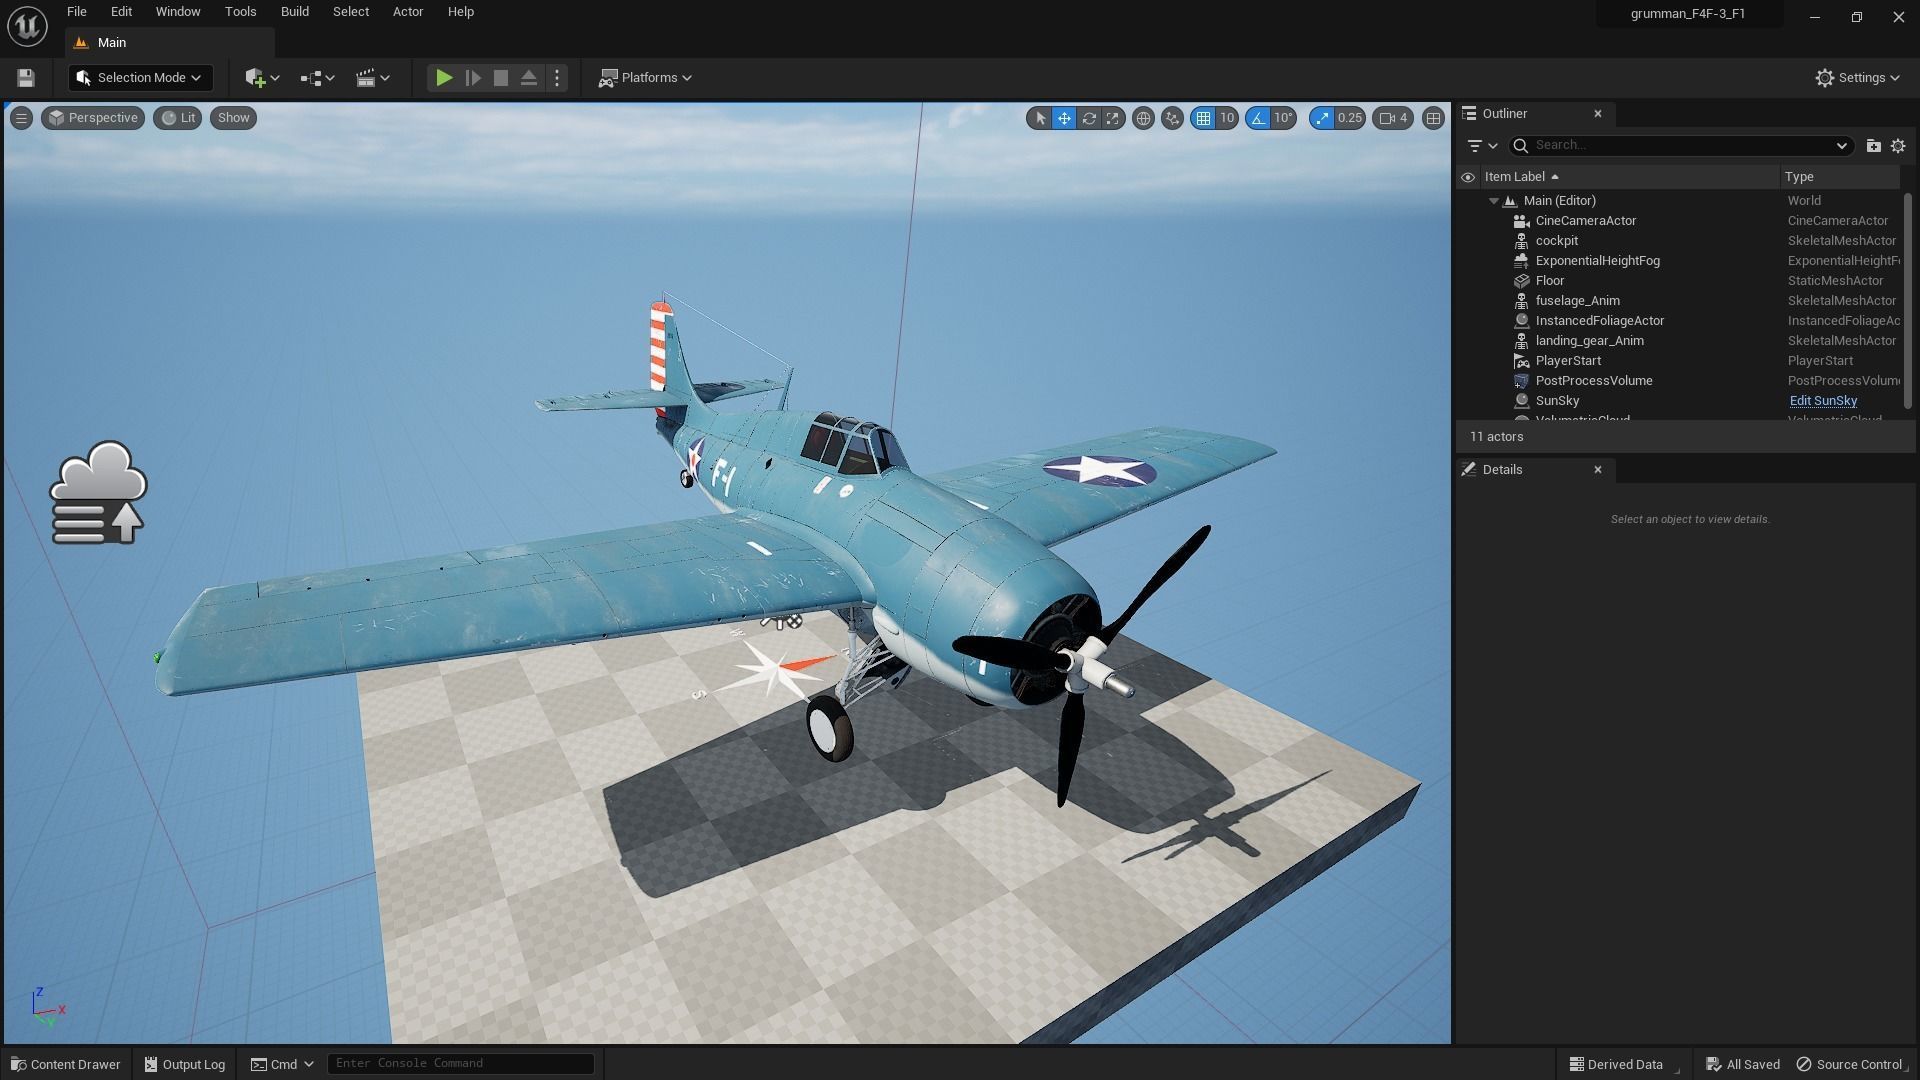Open camera speed setting showing 4
The width and height of the screenshot is (1920, 1080).
tap(1393, 118)
